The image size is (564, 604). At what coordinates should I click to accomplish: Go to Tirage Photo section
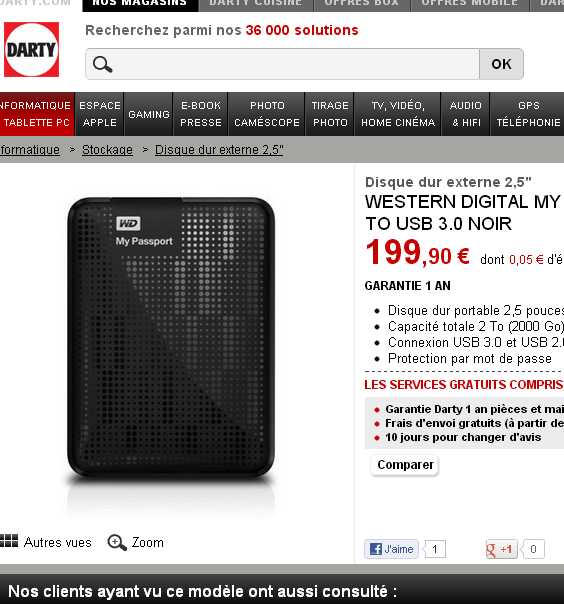point(330,114)
